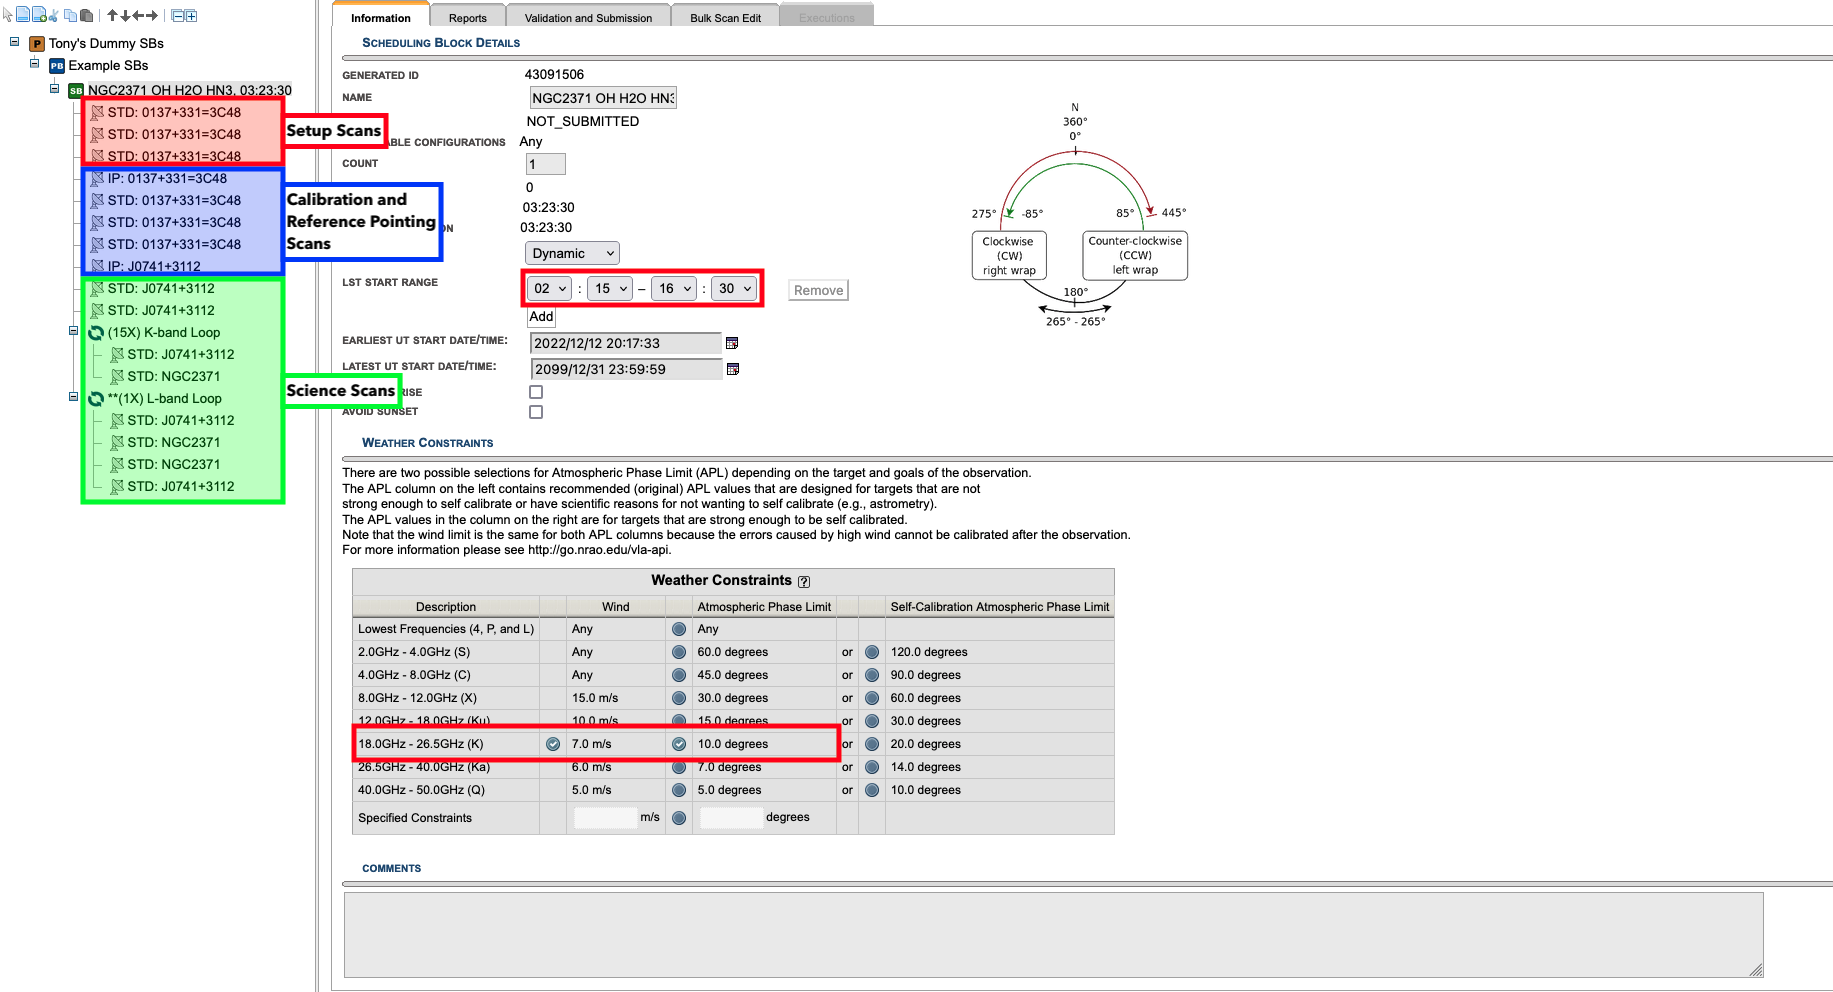This screenshot has height=992, width=1833.
Task: Switch to the Reports tab
Action: click(467, 18)
